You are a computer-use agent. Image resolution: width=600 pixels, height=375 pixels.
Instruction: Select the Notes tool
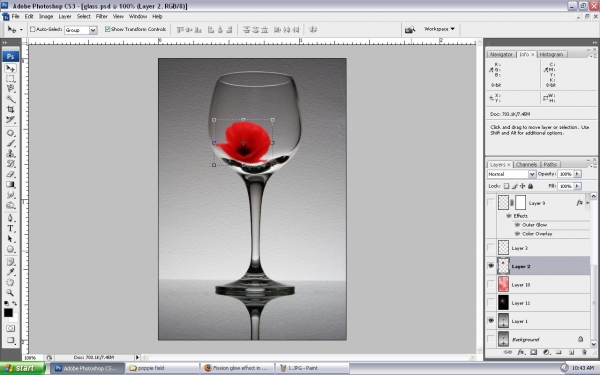(10, 262)
